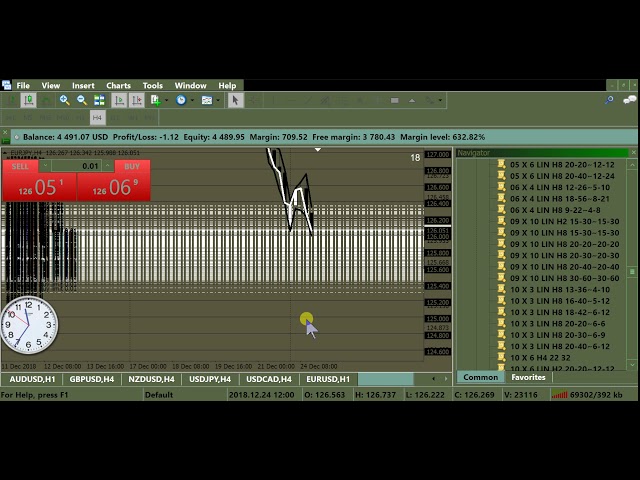
Task: Select the '10 X 3 LIN H8 20-30--6-9' navigator item
Action: (557, 335)
